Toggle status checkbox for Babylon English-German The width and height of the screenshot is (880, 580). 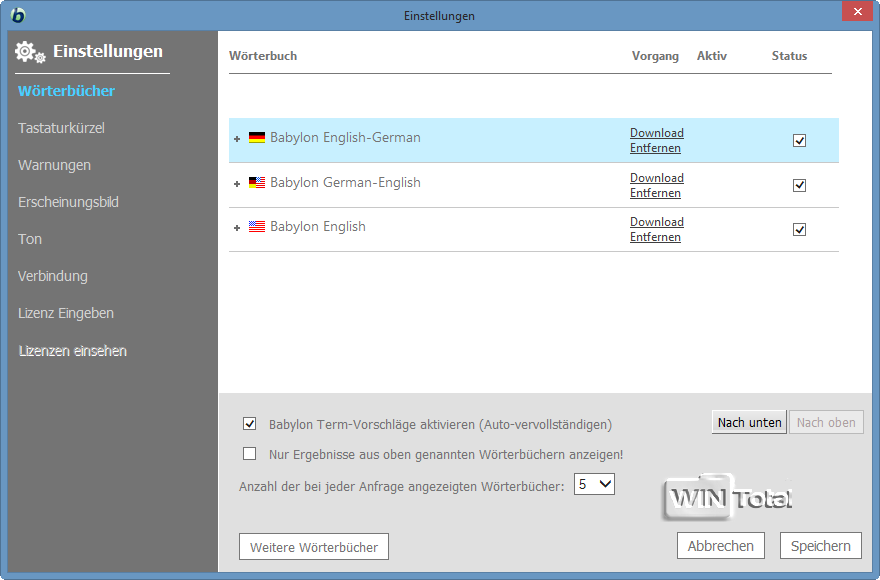(x=799, y=141)
